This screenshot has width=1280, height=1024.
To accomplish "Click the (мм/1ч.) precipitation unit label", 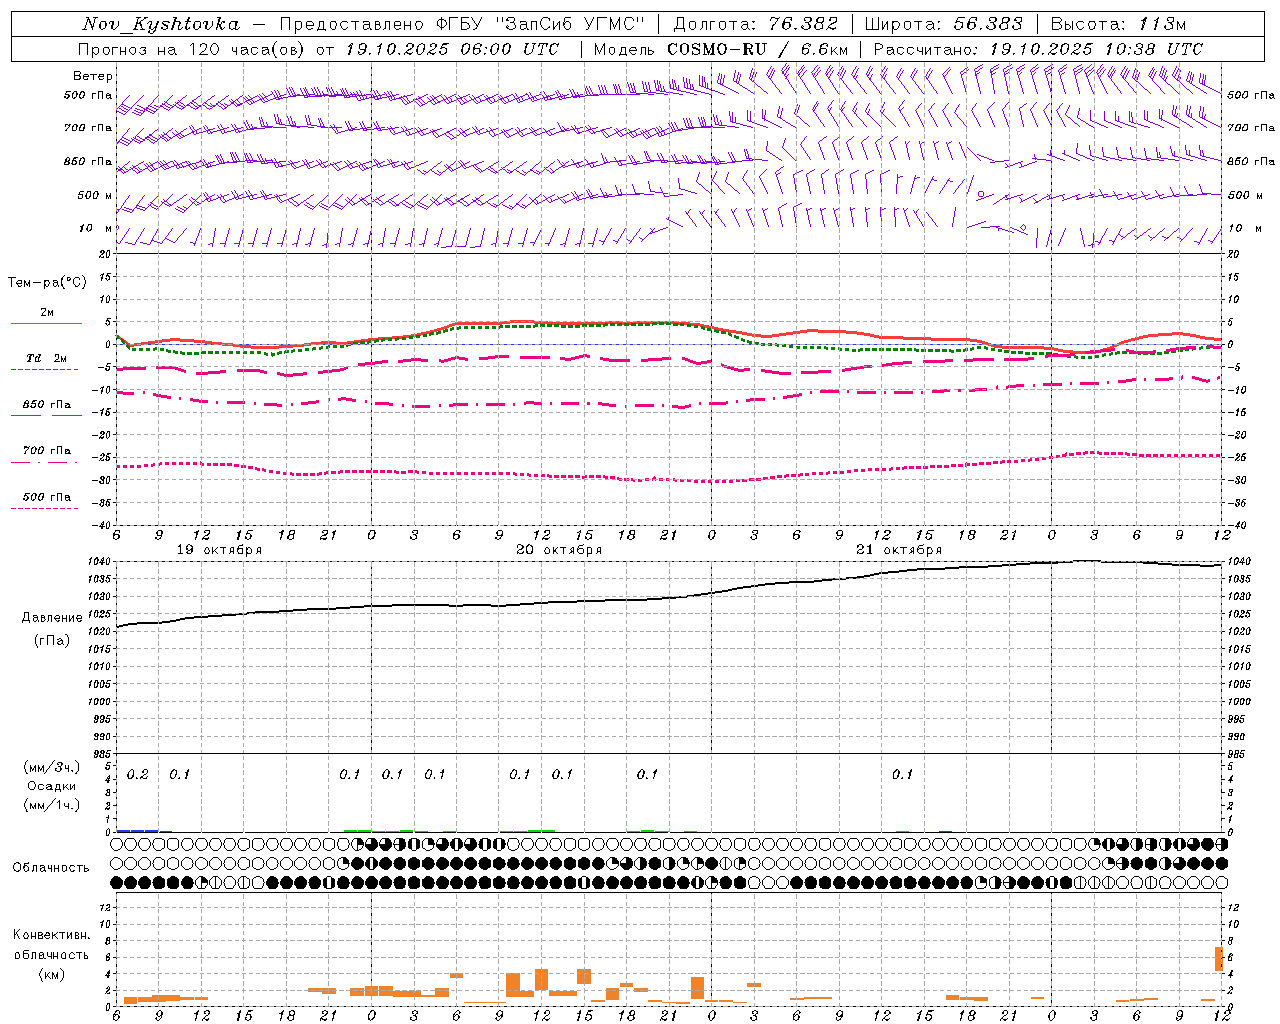I will 52,805.
